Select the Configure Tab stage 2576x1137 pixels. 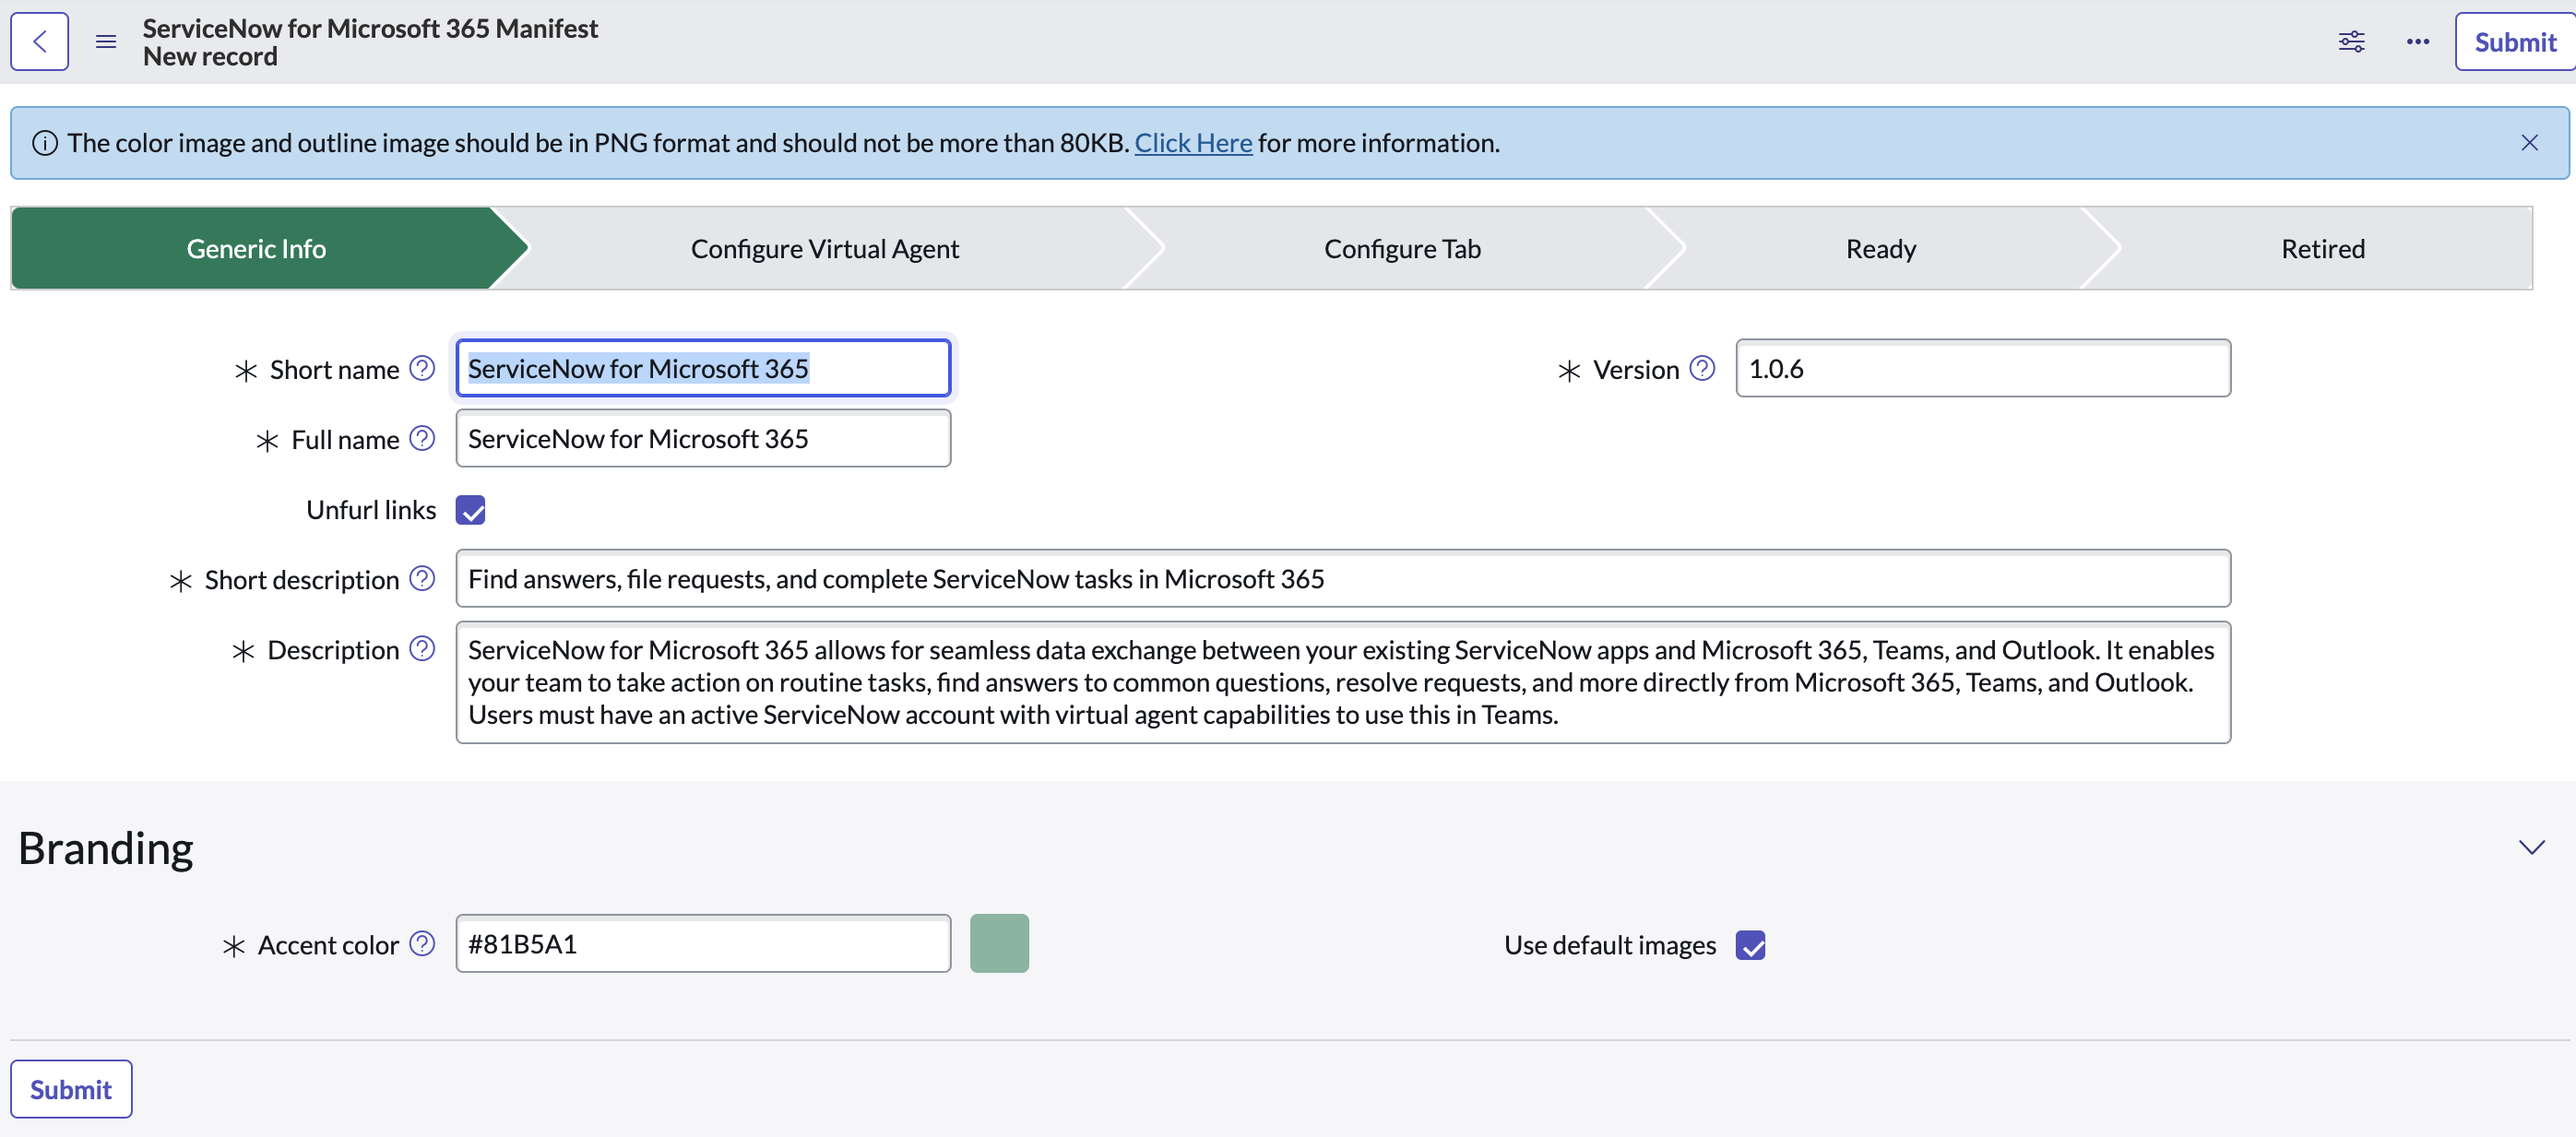[x=1402, y=249]
